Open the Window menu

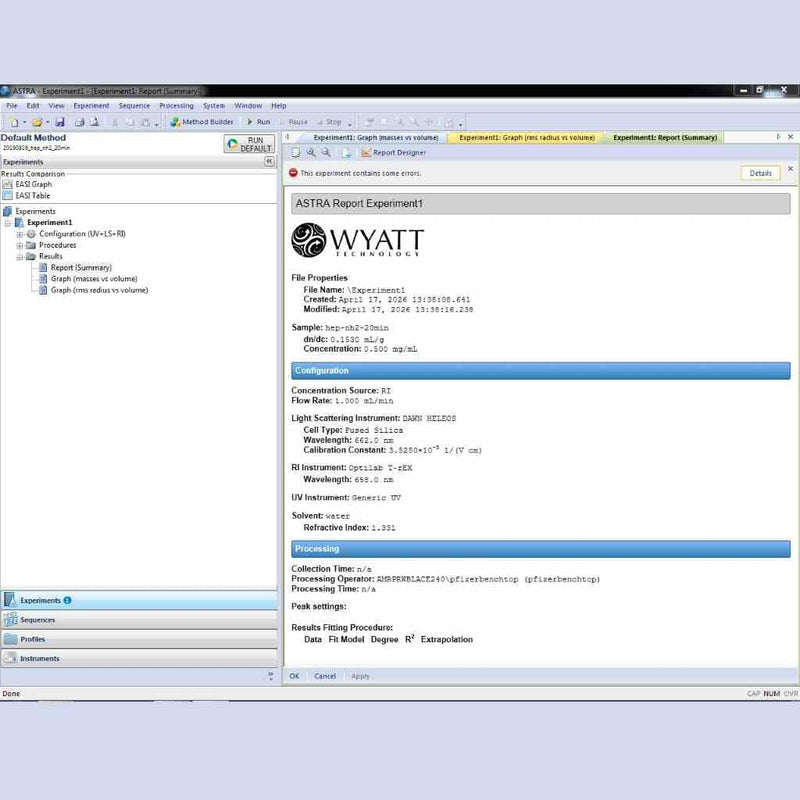248,106
